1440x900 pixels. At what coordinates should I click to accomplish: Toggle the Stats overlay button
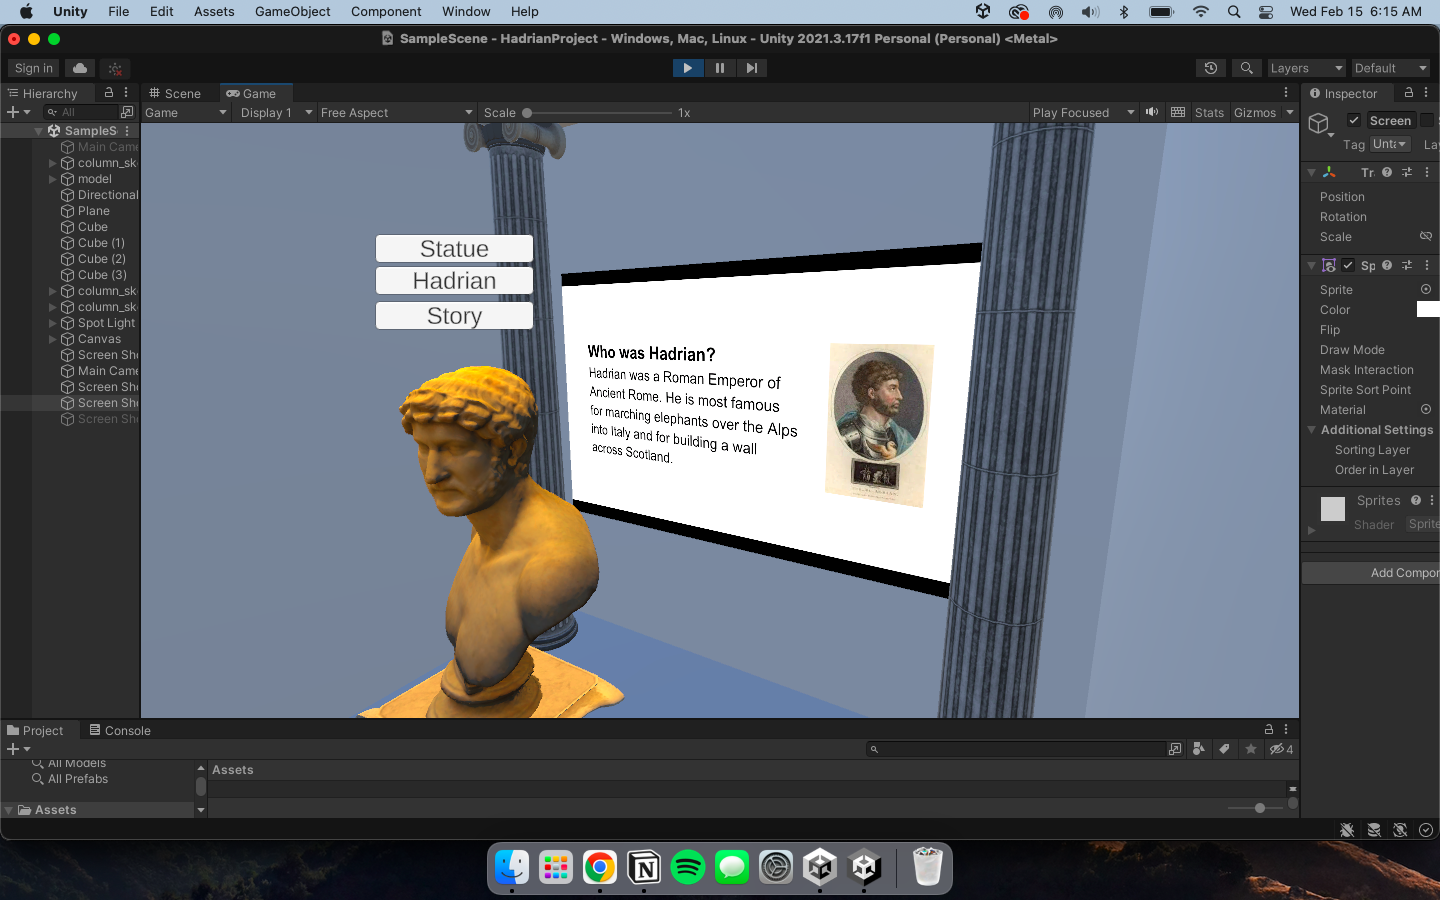[x=1209, y=112]
